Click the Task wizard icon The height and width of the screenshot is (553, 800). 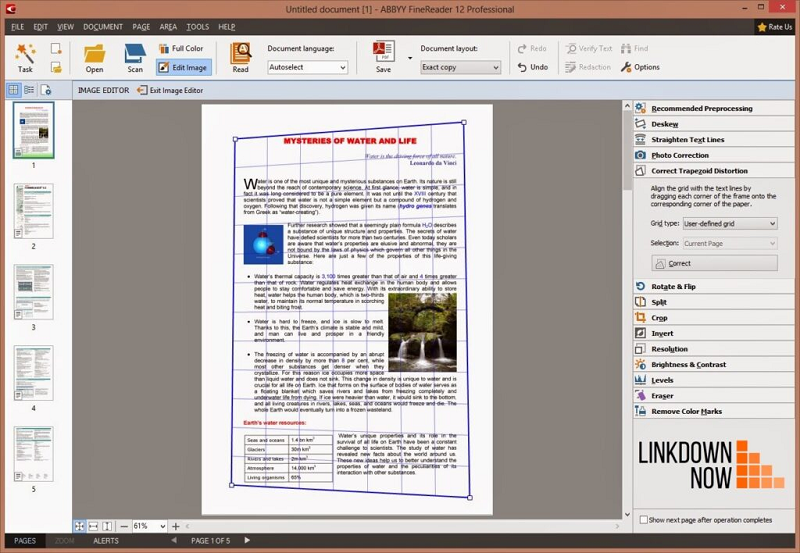tap(25, 56)
